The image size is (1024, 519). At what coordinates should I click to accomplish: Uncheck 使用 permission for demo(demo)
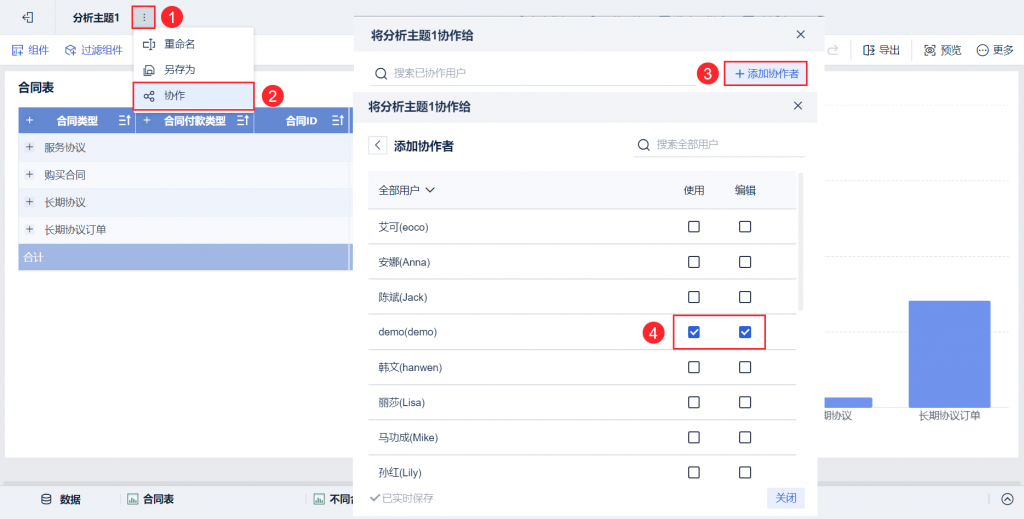click(694, 332)
